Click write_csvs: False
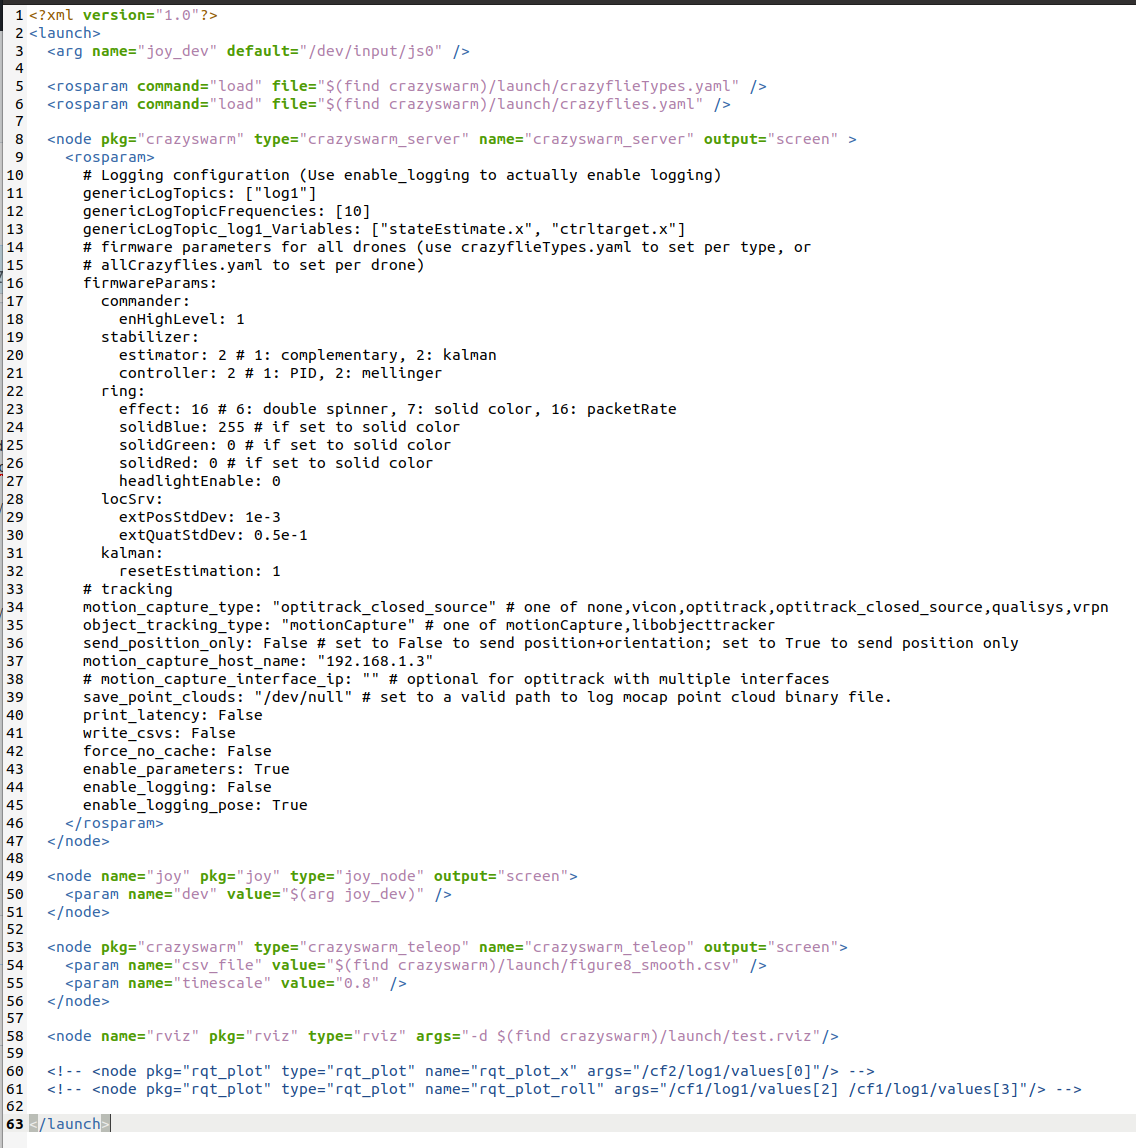1136x1148 pixels. pyautogui.click(x=159, y=733)
